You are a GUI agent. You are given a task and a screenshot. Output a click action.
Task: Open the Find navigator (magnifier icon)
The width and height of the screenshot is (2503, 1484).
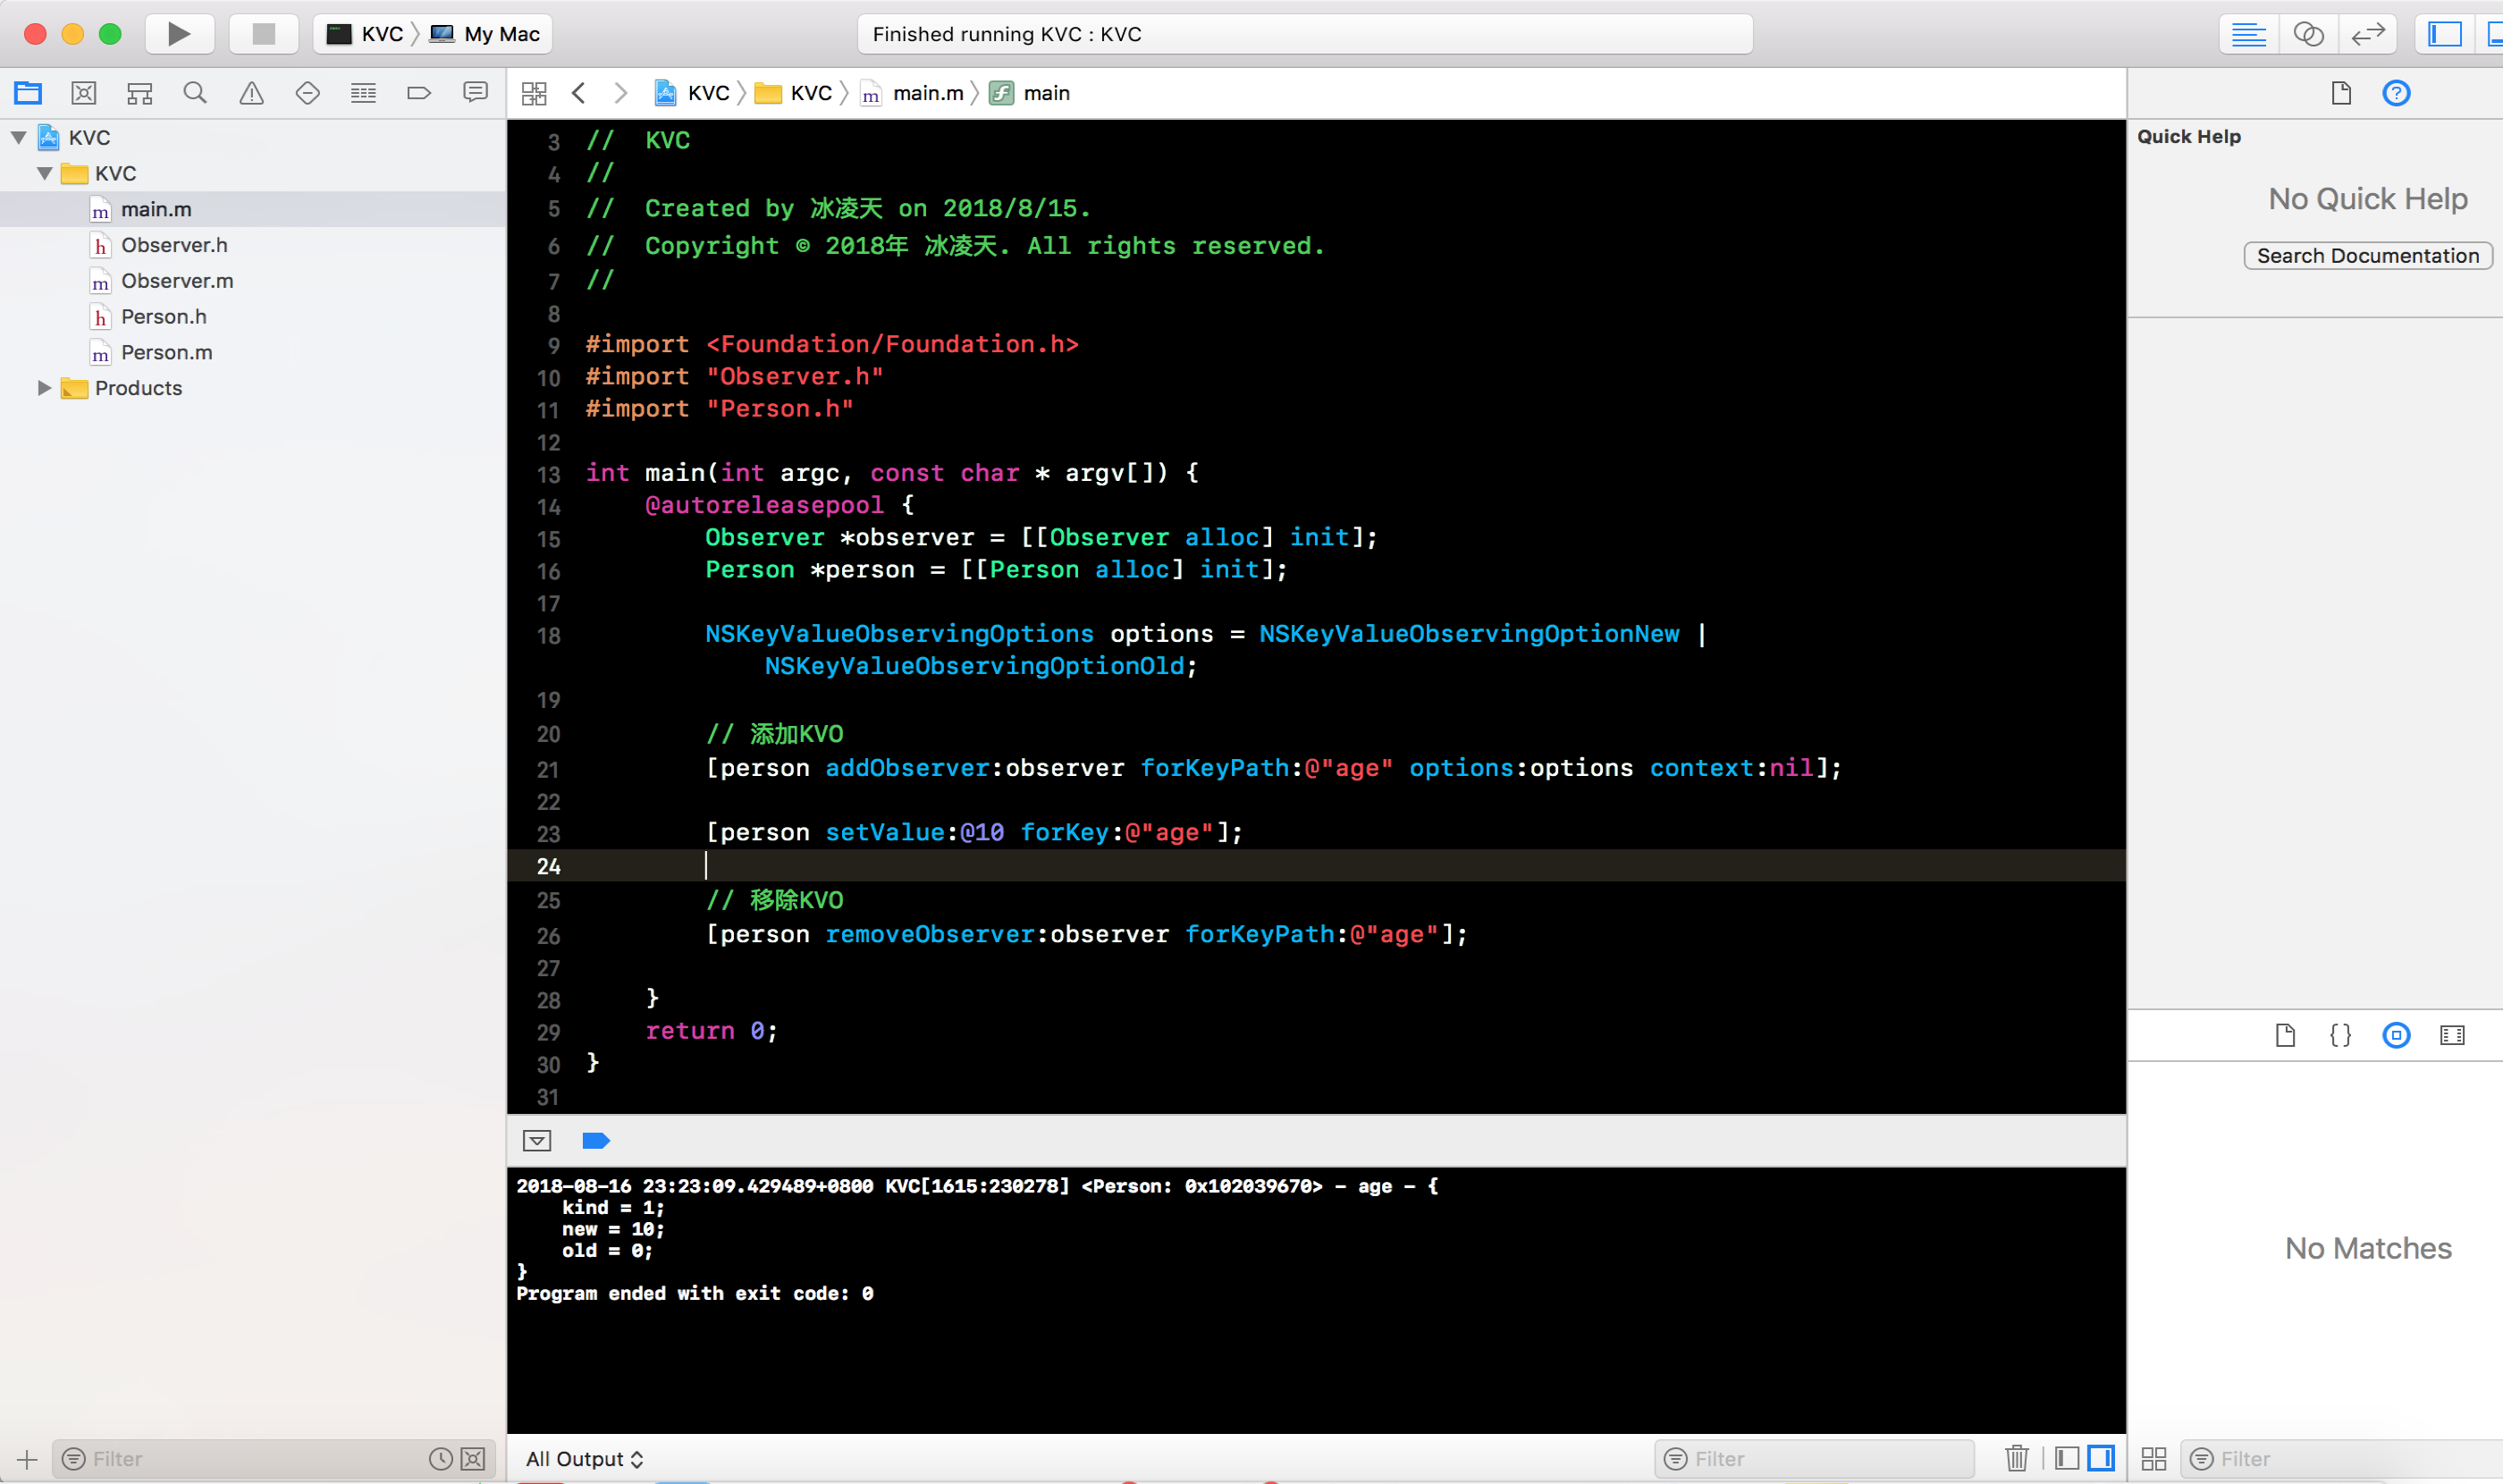(x=195, y=93)
